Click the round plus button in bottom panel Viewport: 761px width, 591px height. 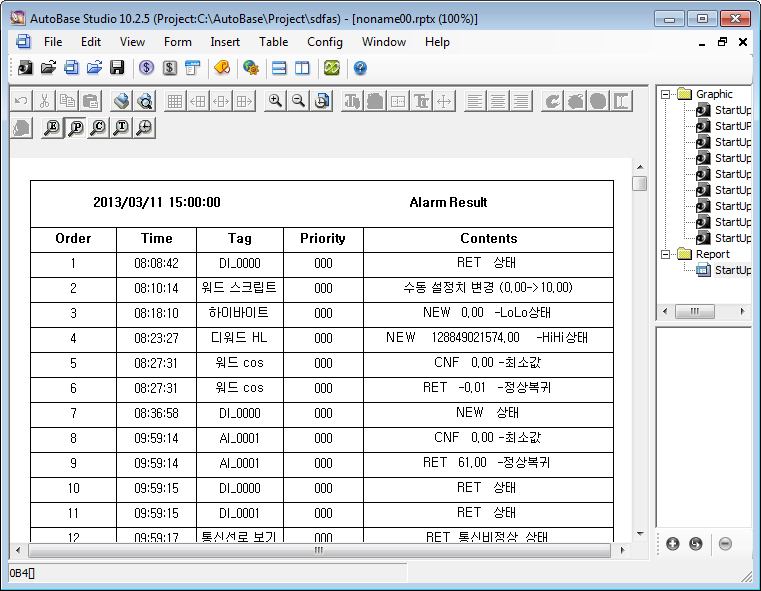coord(672,544)
